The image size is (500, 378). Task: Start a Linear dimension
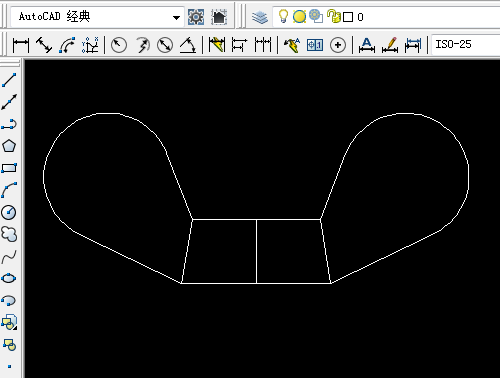(x=21, y=45)
